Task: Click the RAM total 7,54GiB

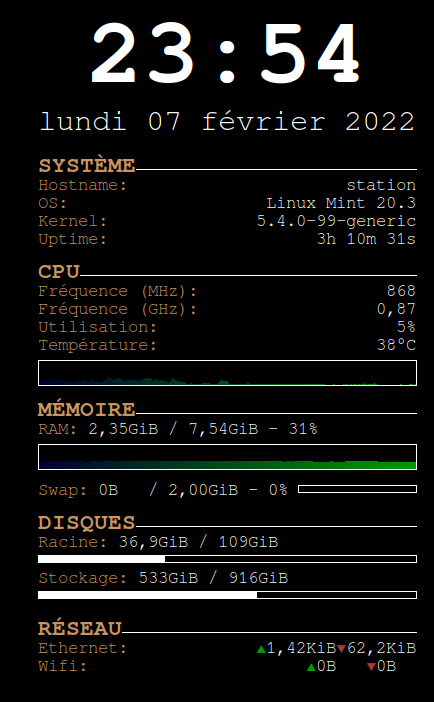Action: [223, 429]
